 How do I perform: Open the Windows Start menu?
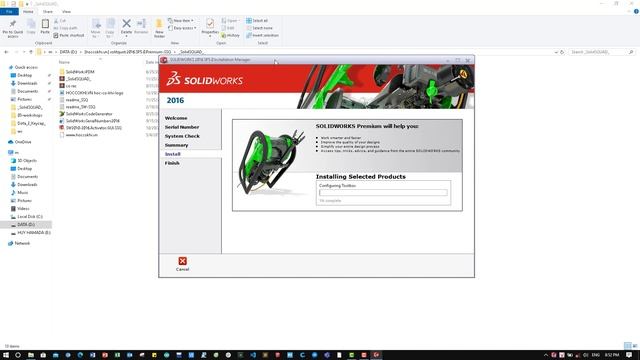click(x=6, y=355)
